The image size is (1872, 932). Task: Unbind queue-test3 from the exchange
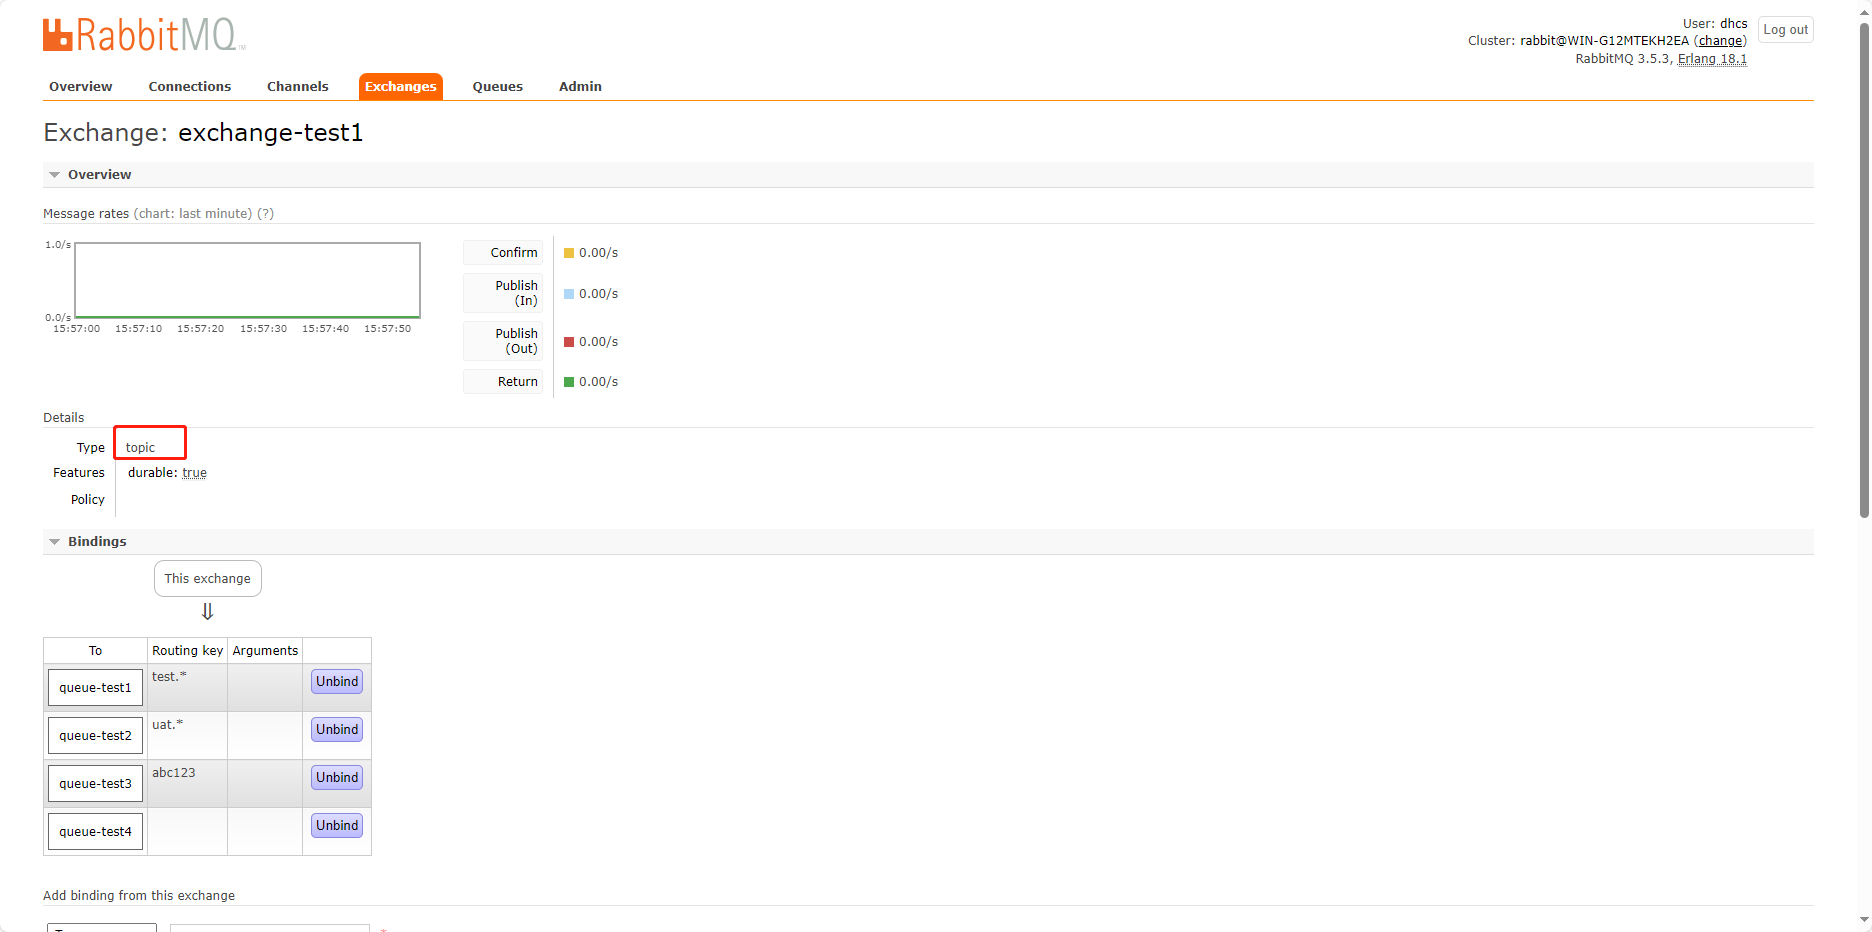(337, 778)
